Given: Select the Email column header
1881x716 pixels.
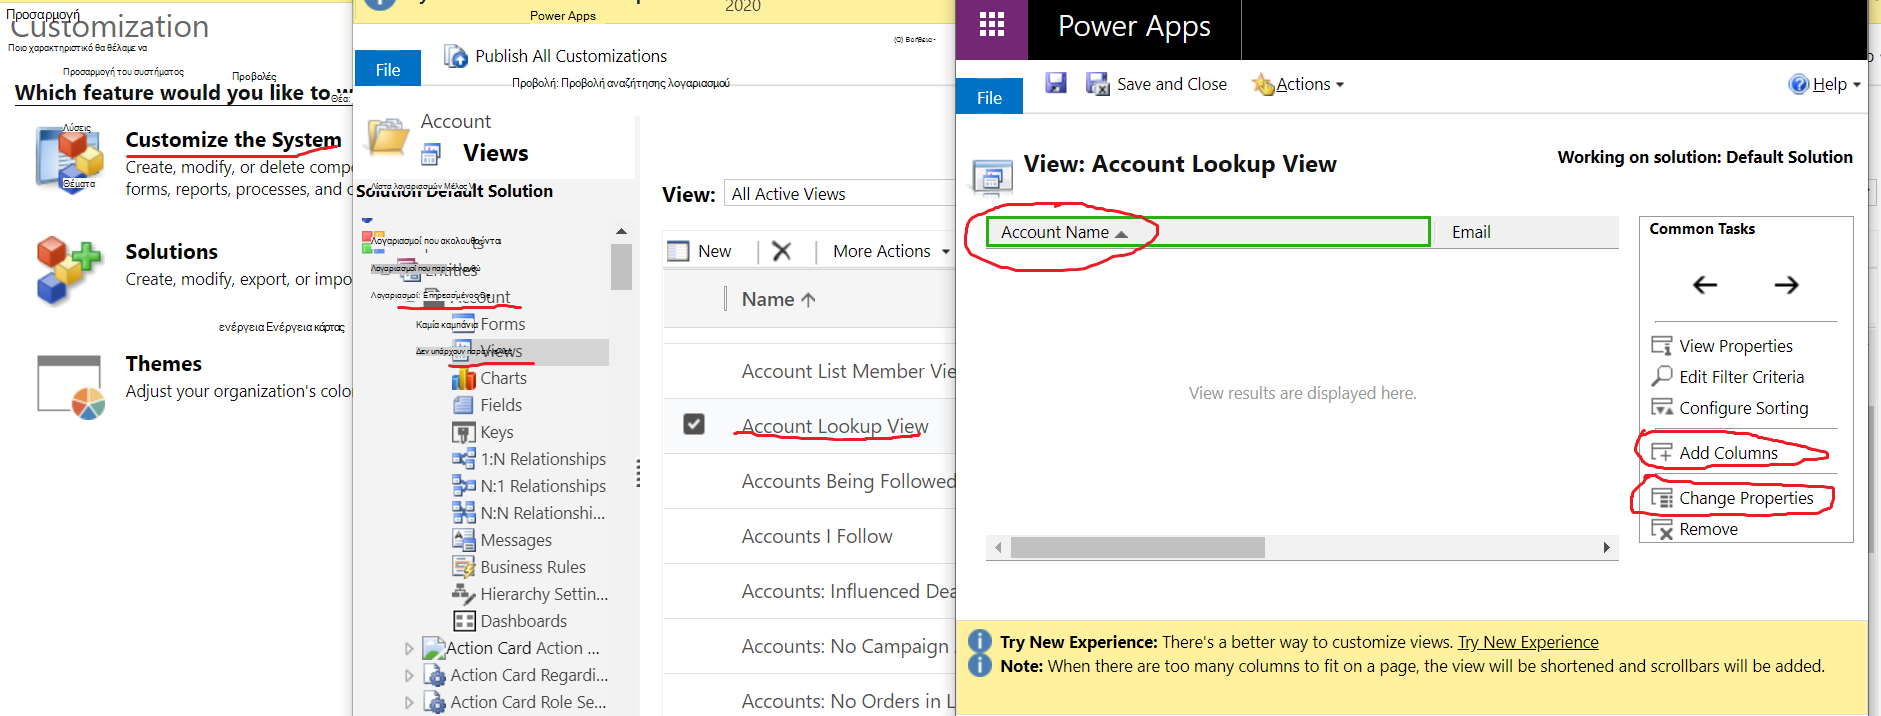Looking at the screenshot, I should point(1525,232).
